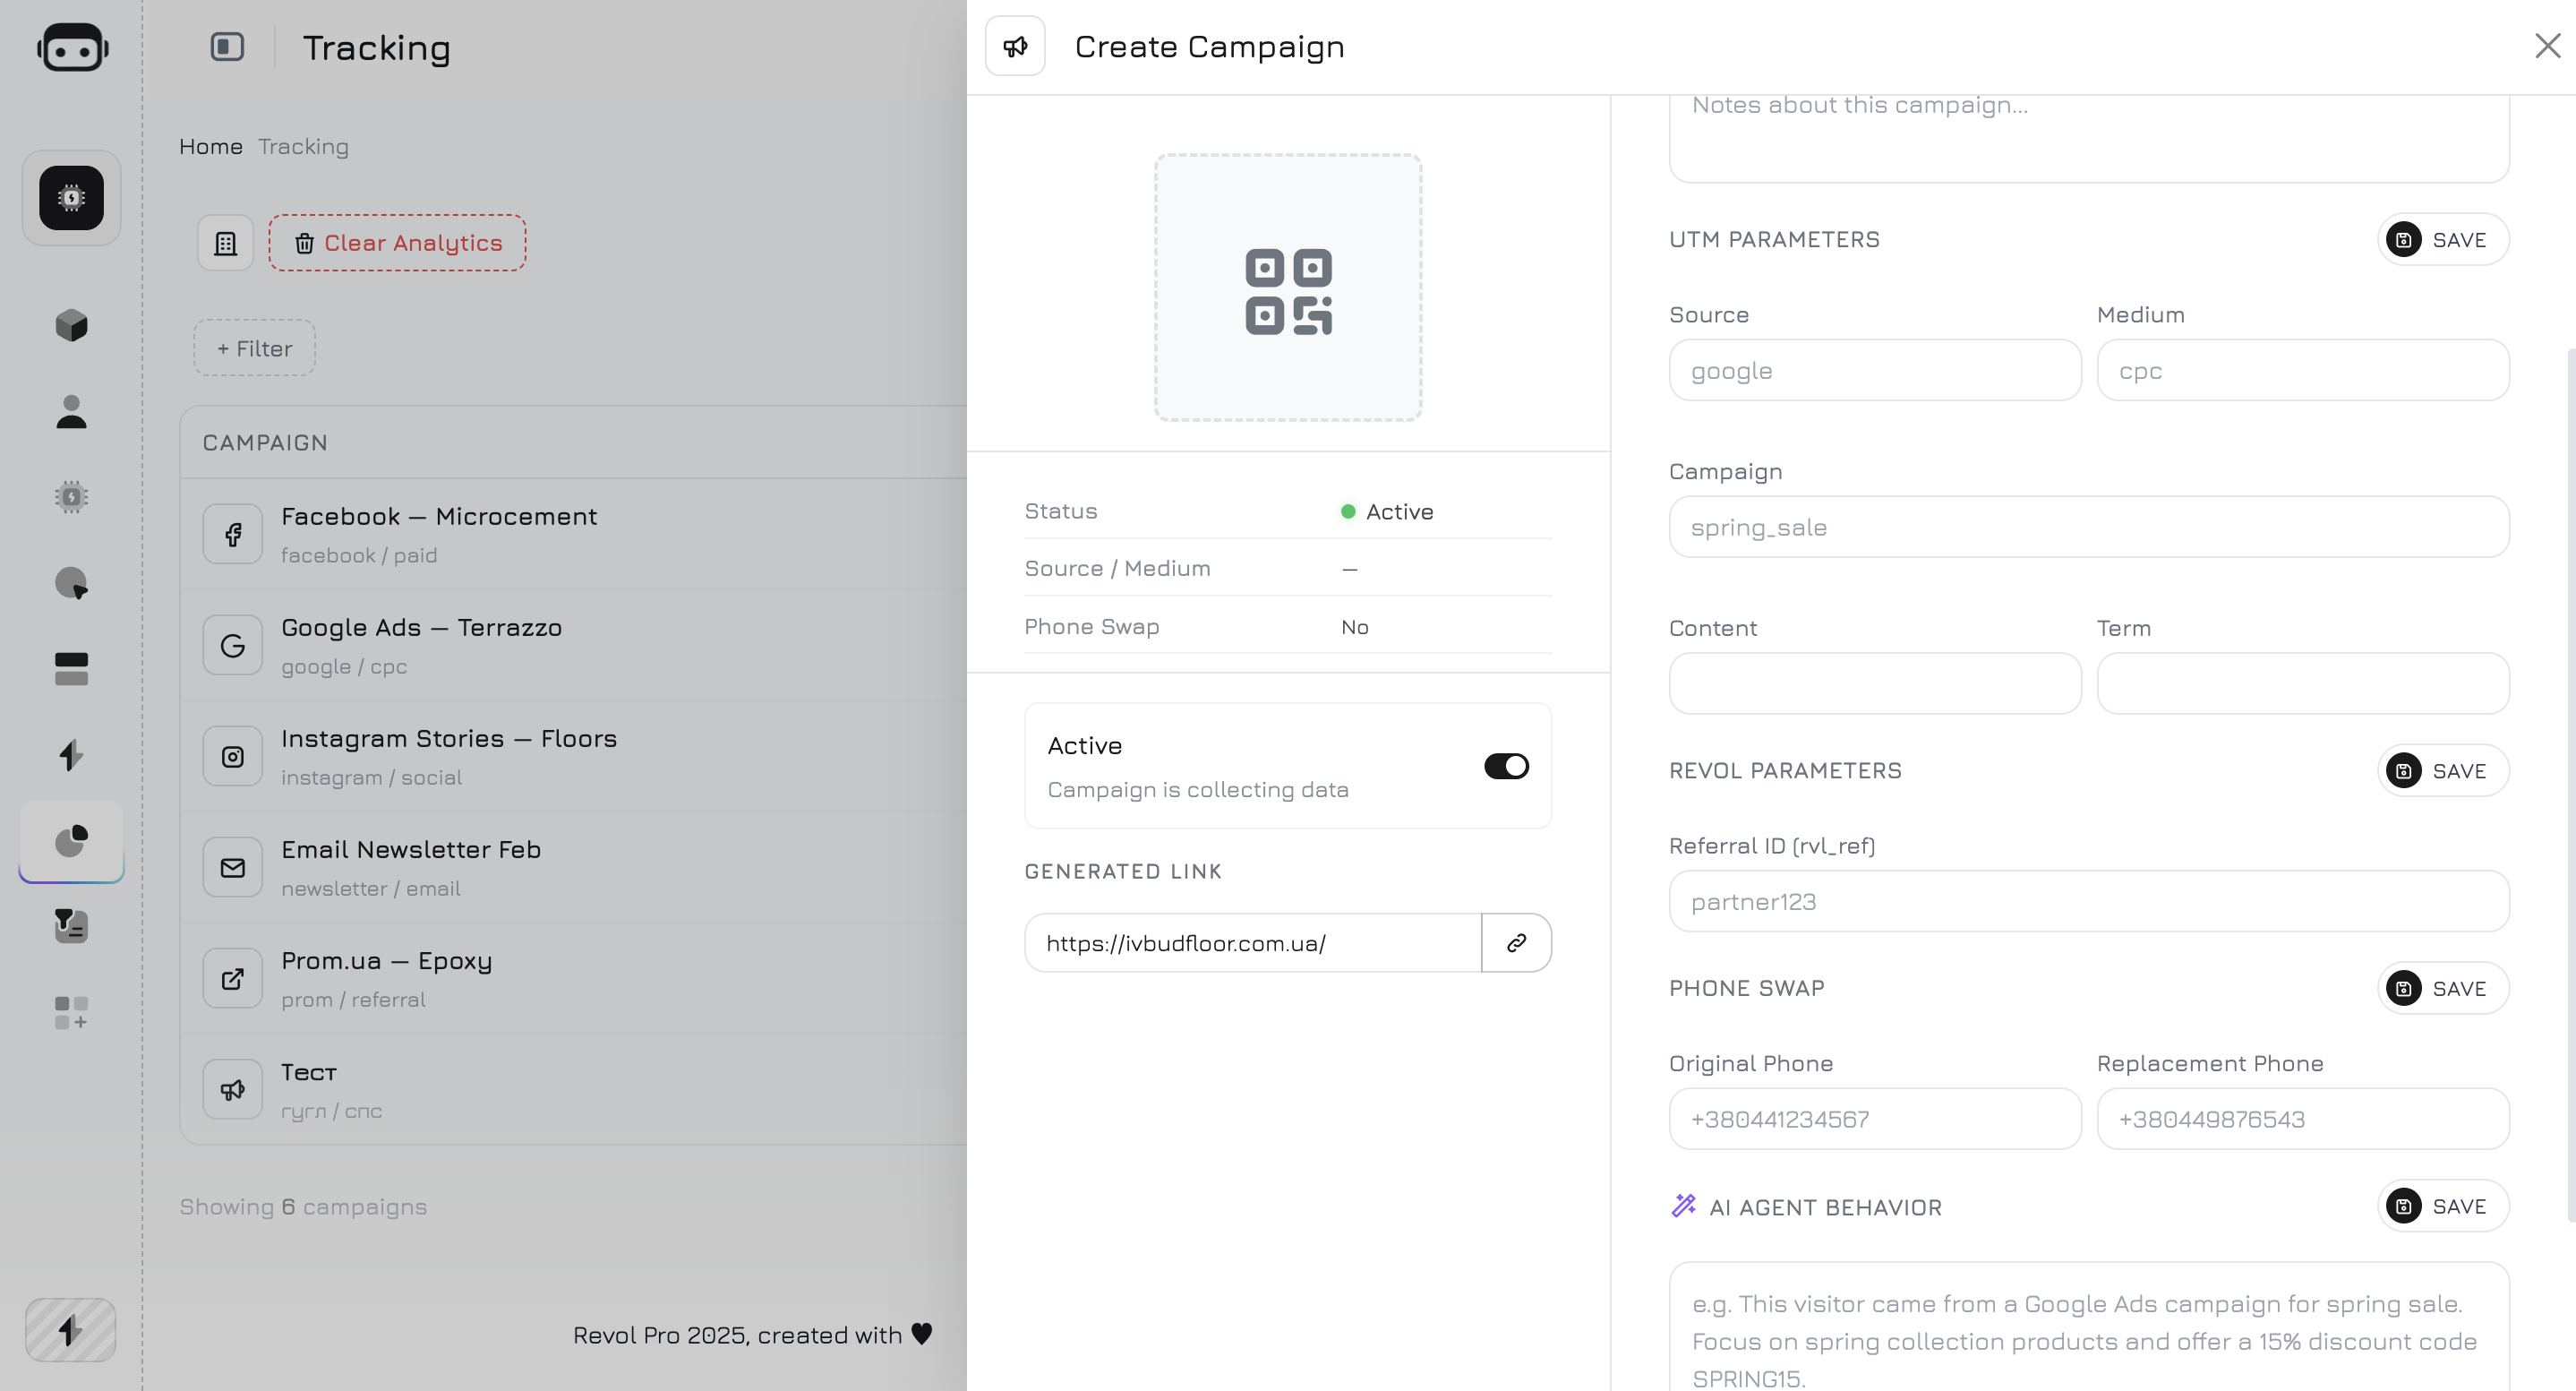Click the copy link icon next to generated link

coord(1516,942)
